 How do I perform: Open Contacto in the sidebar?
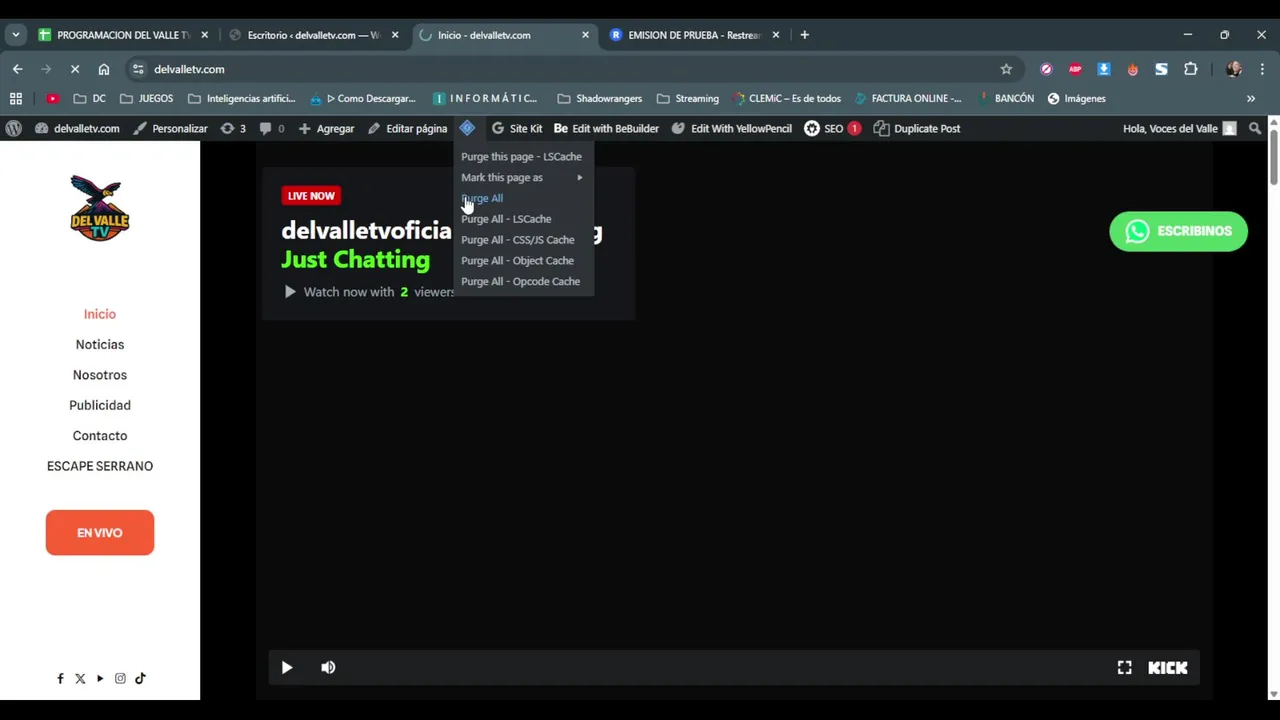click(x=100, y=436)
